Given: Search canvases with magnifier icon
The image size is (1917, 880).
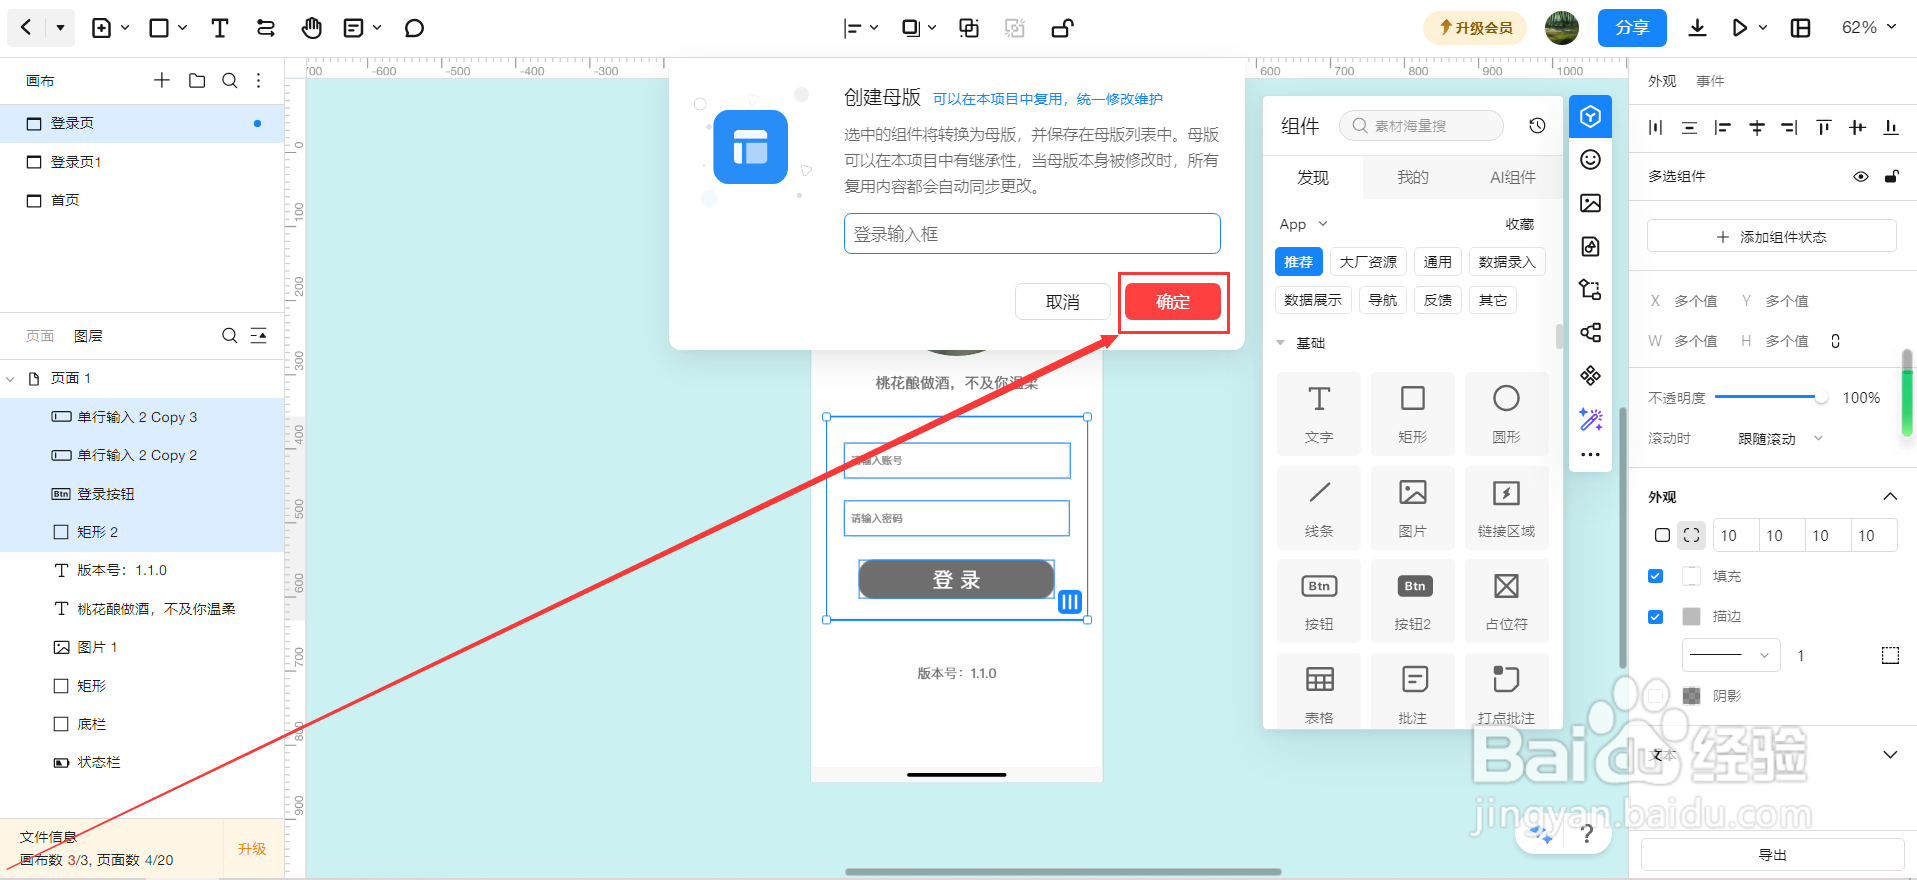Looking at the screenshot, I should tap(230, 80).
